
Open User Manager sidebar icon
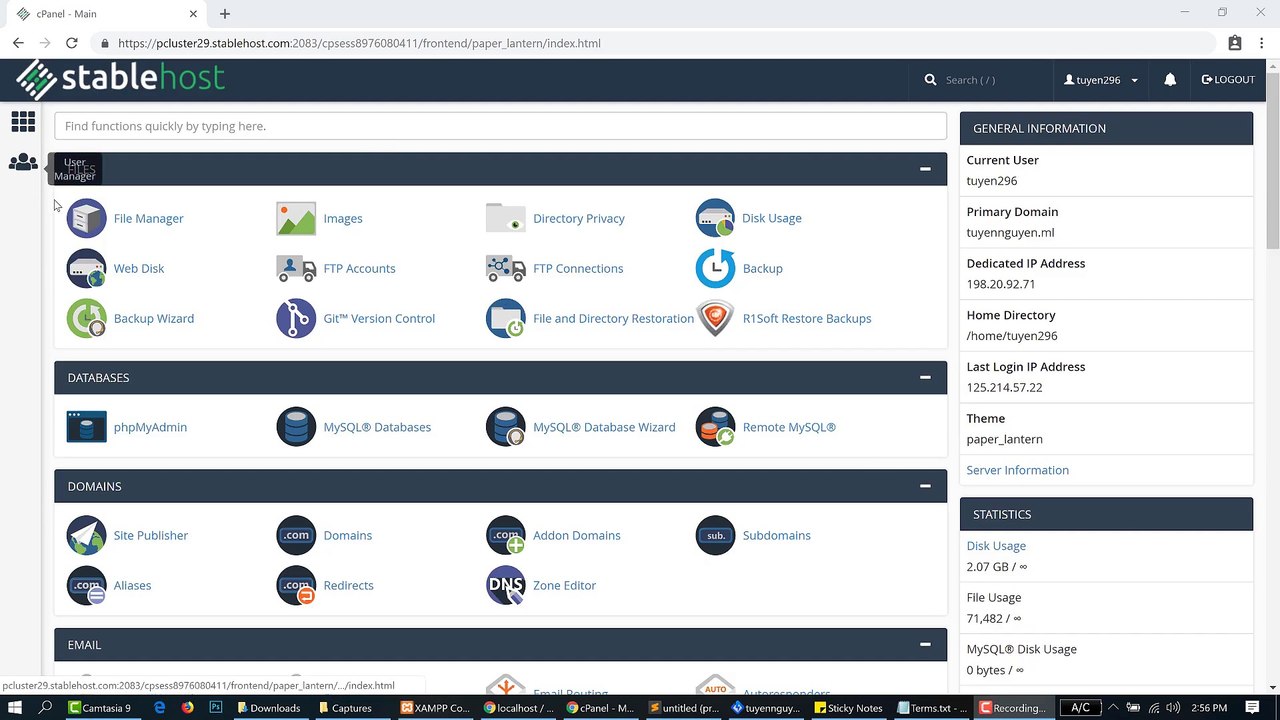23,163
